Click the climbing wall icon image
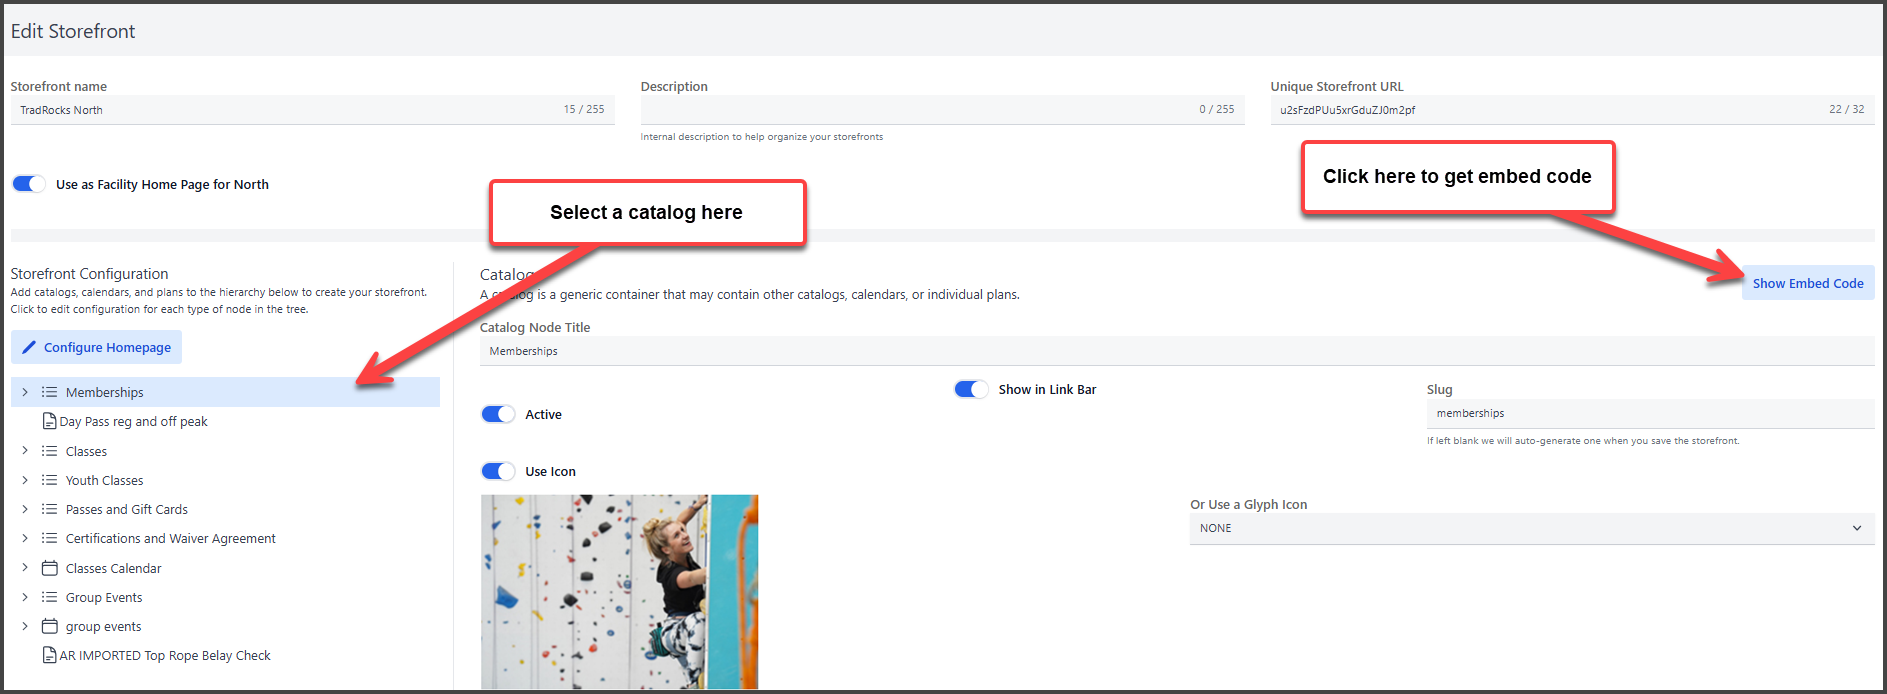This screenshot has width=1887, height=694. click(619, 591)
